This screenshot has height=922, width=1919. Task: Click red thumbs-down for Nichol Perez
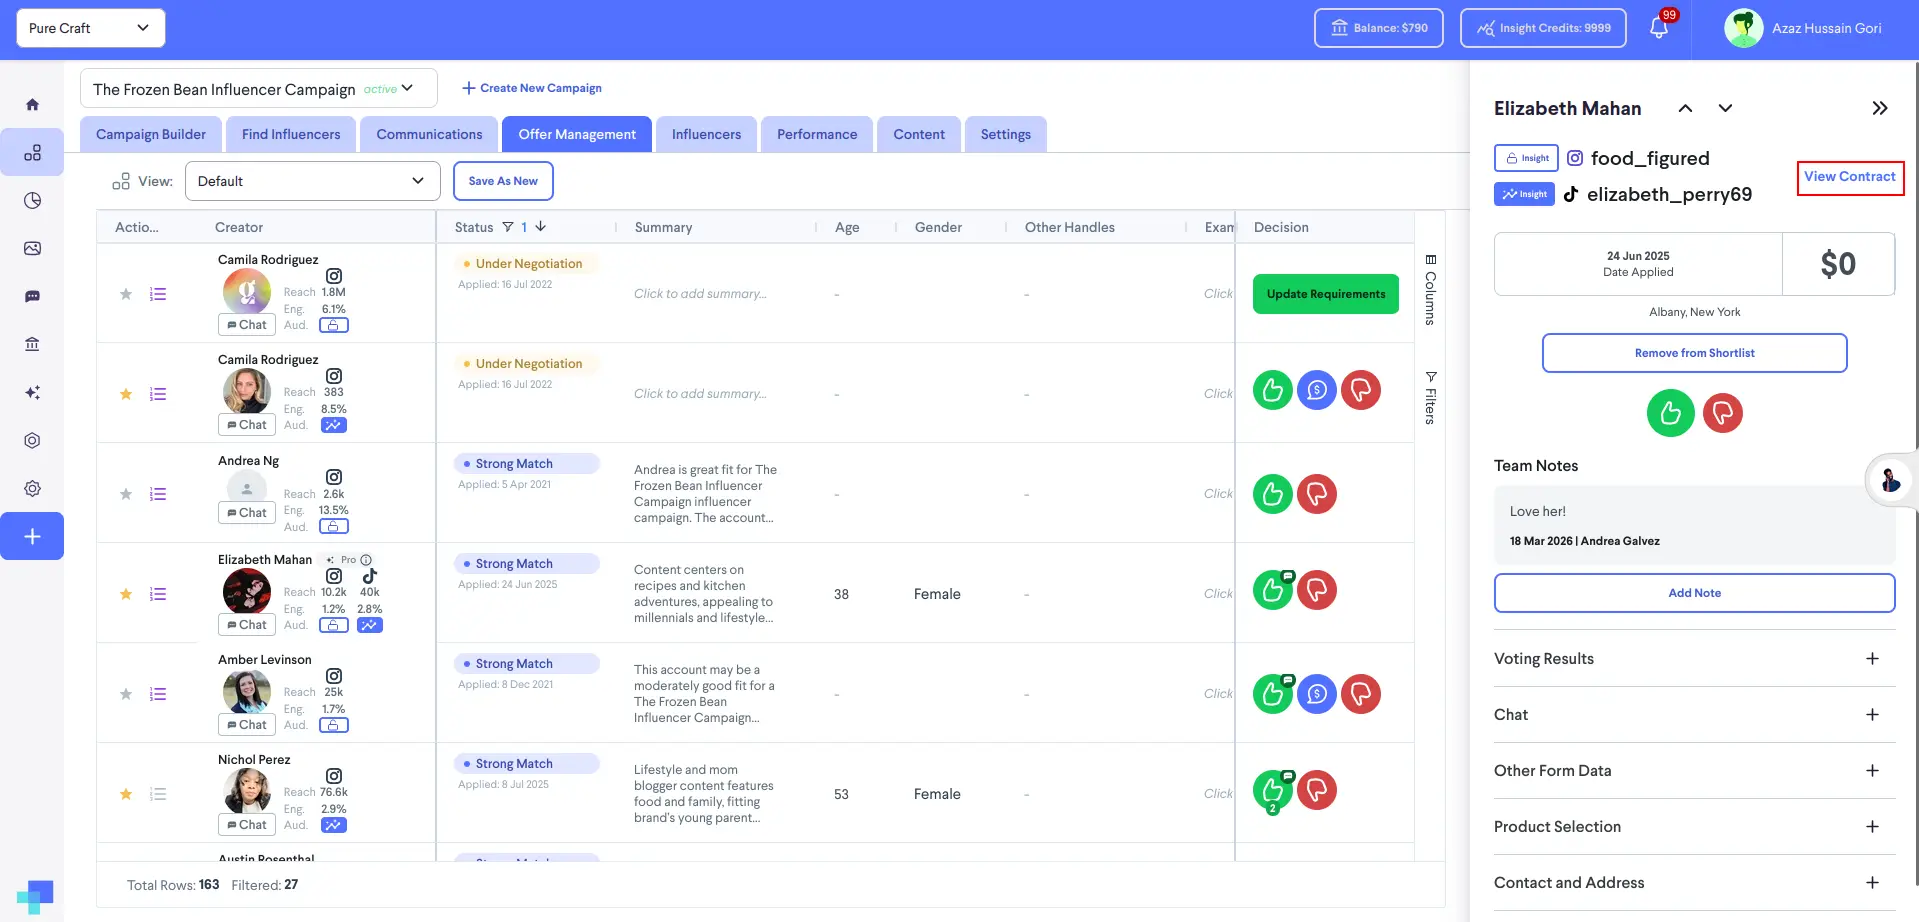[1317, 790]
